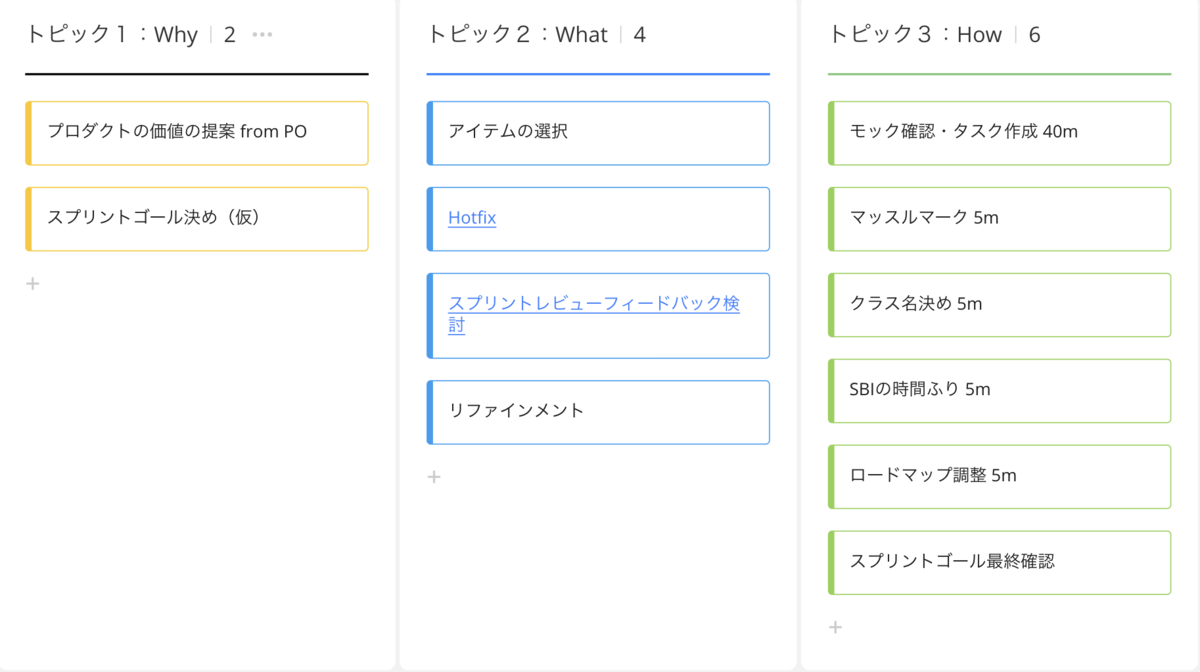This screenshot has height=672, width=1200.
Task: Select the スプリントゴール決め（仮）card
Action: pyautogui.click(x=197, y=219)
